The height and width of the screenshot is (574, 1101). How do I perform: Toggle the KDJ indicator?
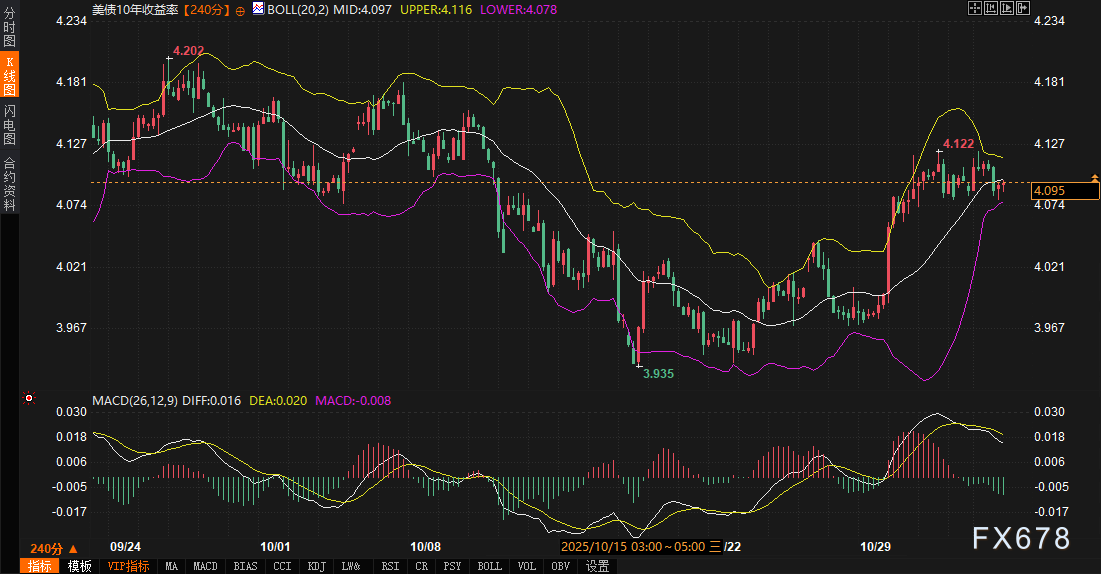point(316,566)
